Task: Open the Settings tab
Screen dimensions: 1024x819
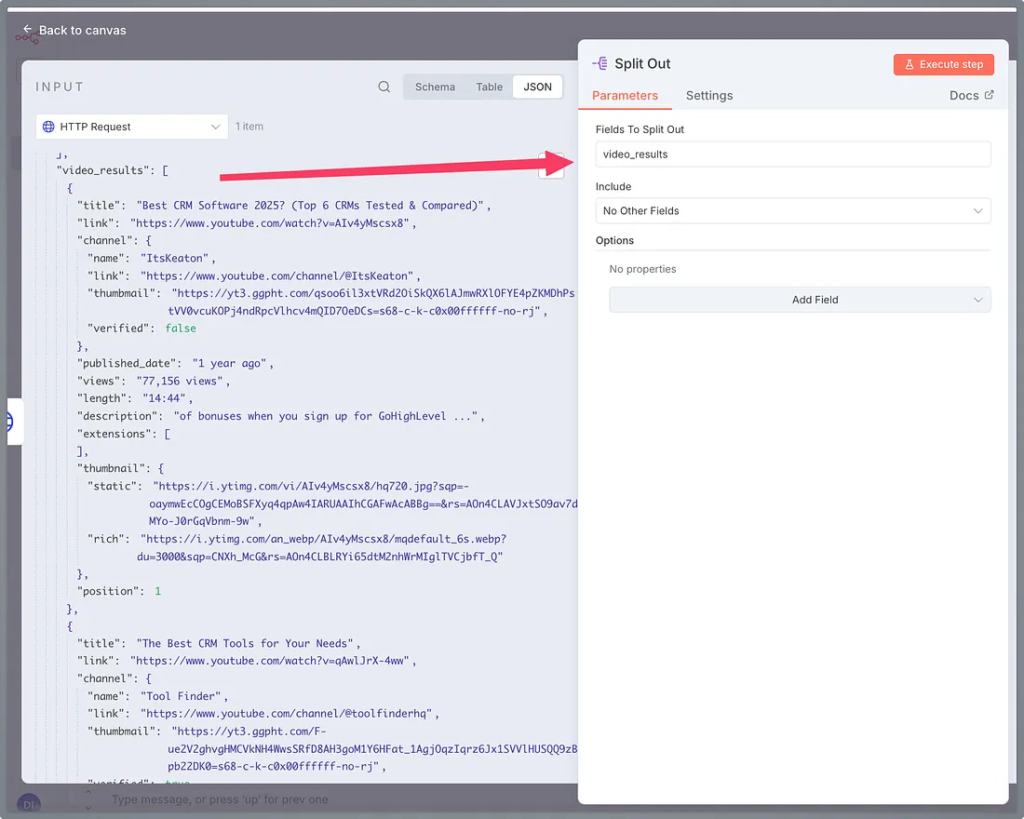Action: pos(709,96)
